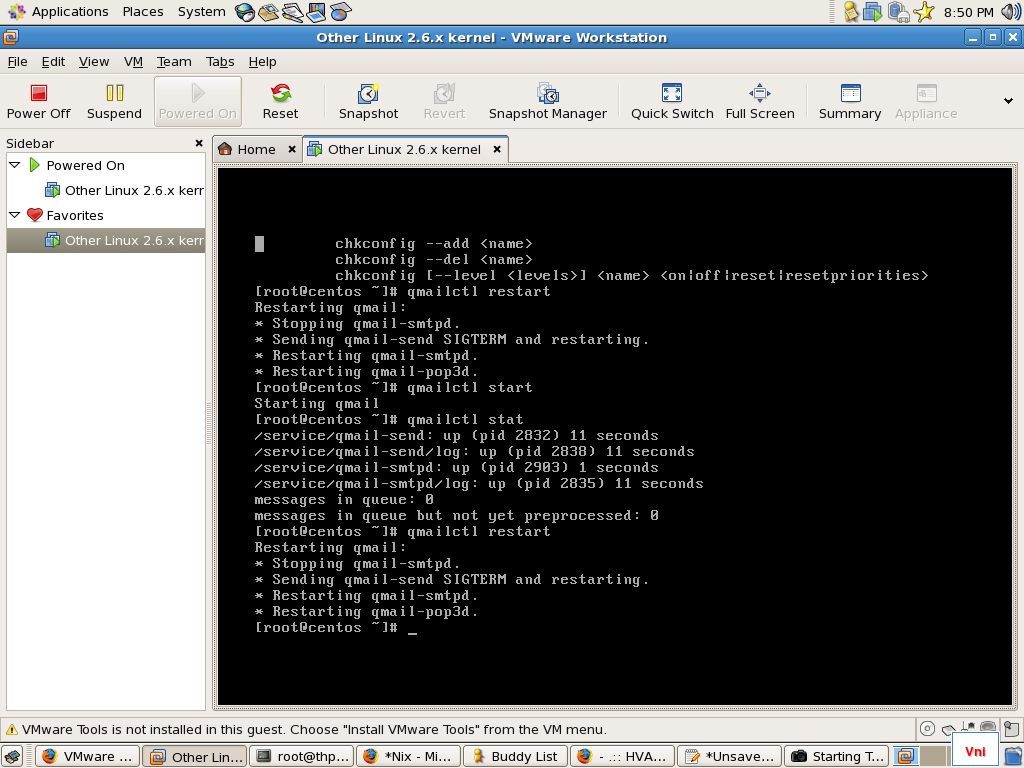The width and height of the screenshot is (1024, 768).
Task: Close the Sidebar panel
Action: click(197, 144)
